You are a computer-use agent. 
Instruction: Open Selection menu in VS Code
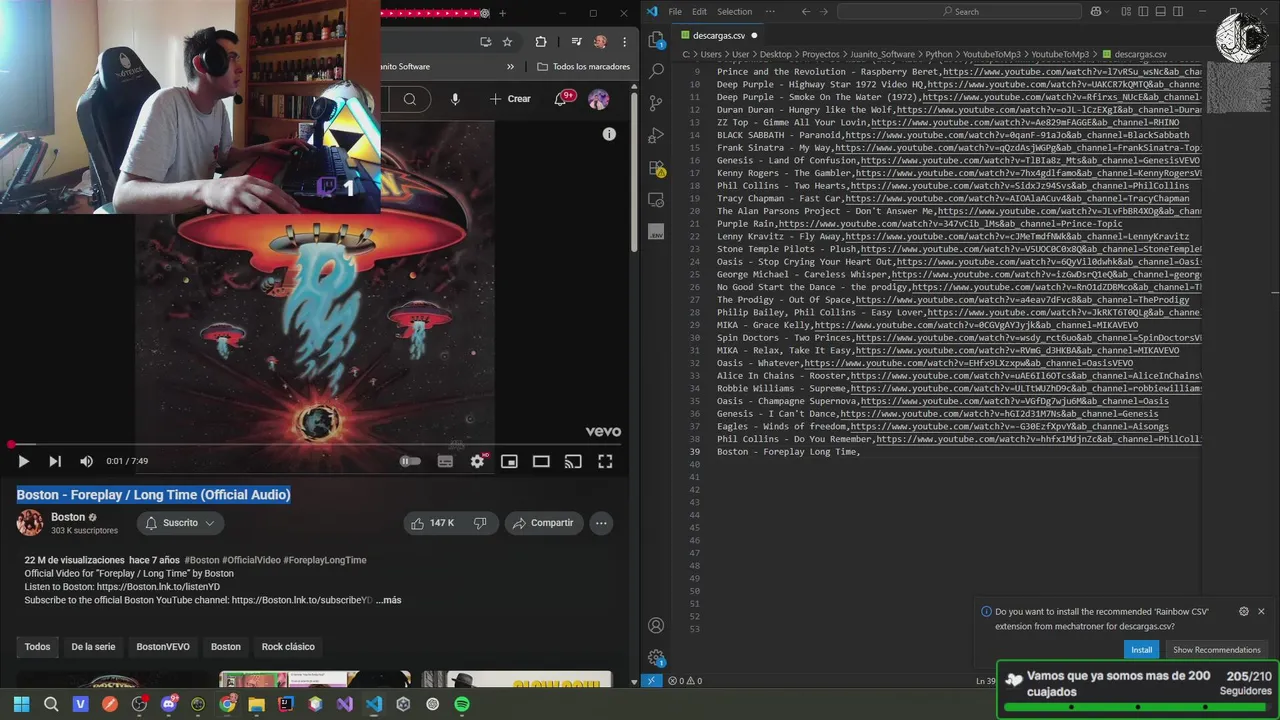734,11
